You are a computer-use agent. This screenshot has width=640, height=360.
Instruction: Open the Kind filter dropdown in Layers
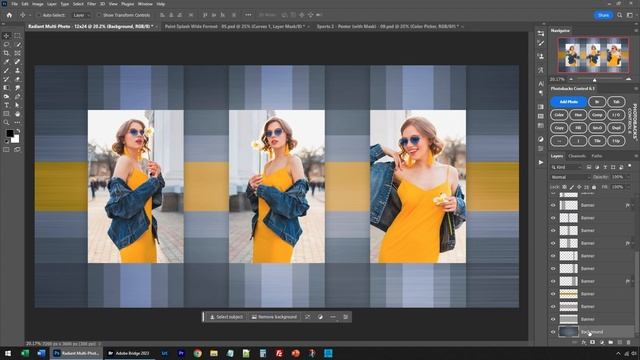tap(567, 167)
